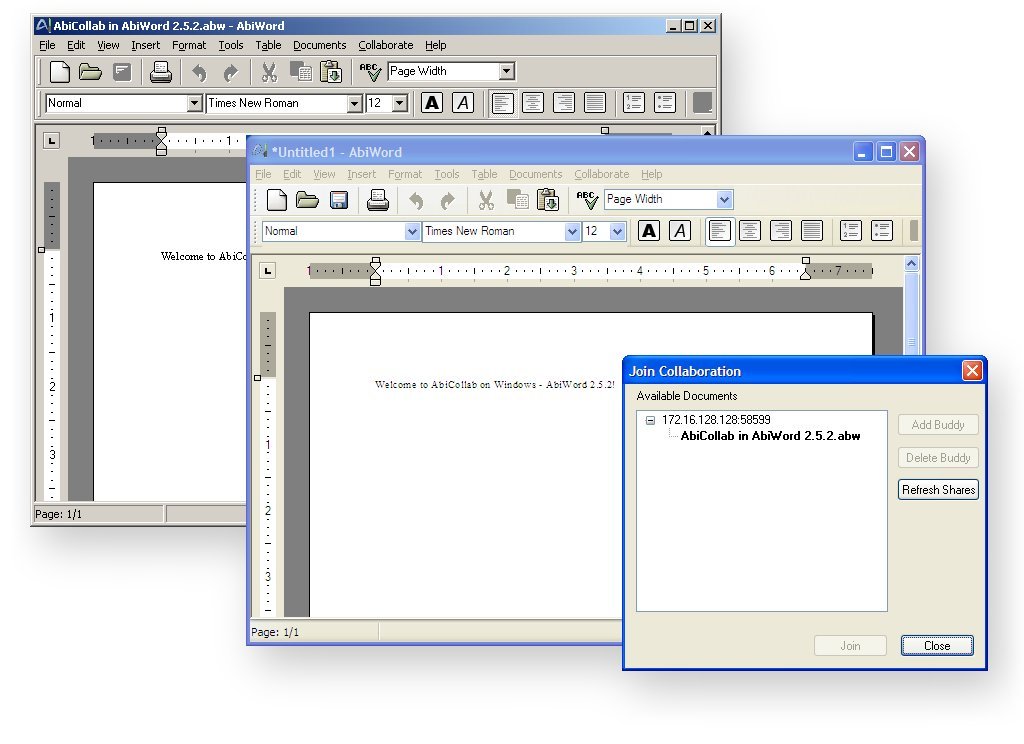
Task: Numbered list icon in AbiCollab back window
Action: [633, 103]
